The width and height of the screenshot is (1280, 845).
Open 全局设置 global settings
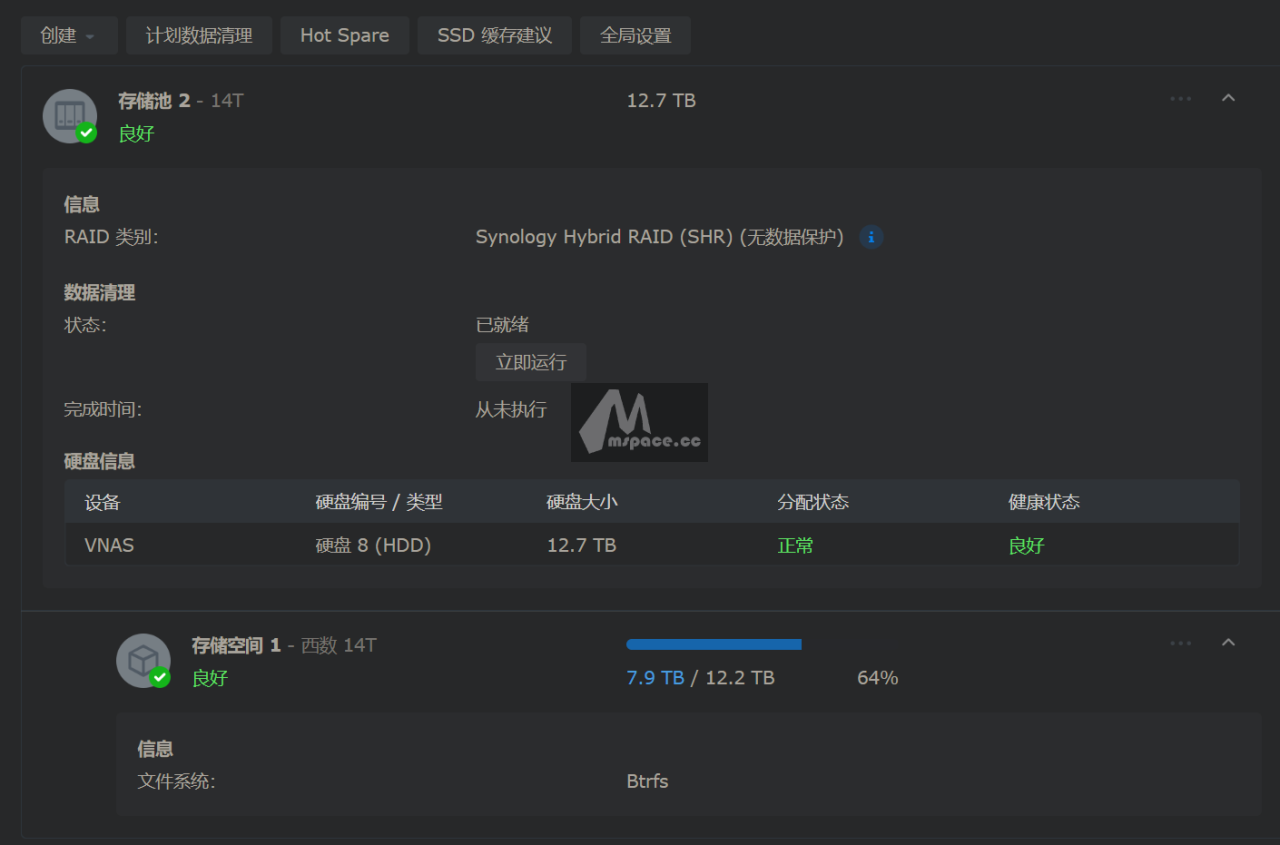click(635, 36)
